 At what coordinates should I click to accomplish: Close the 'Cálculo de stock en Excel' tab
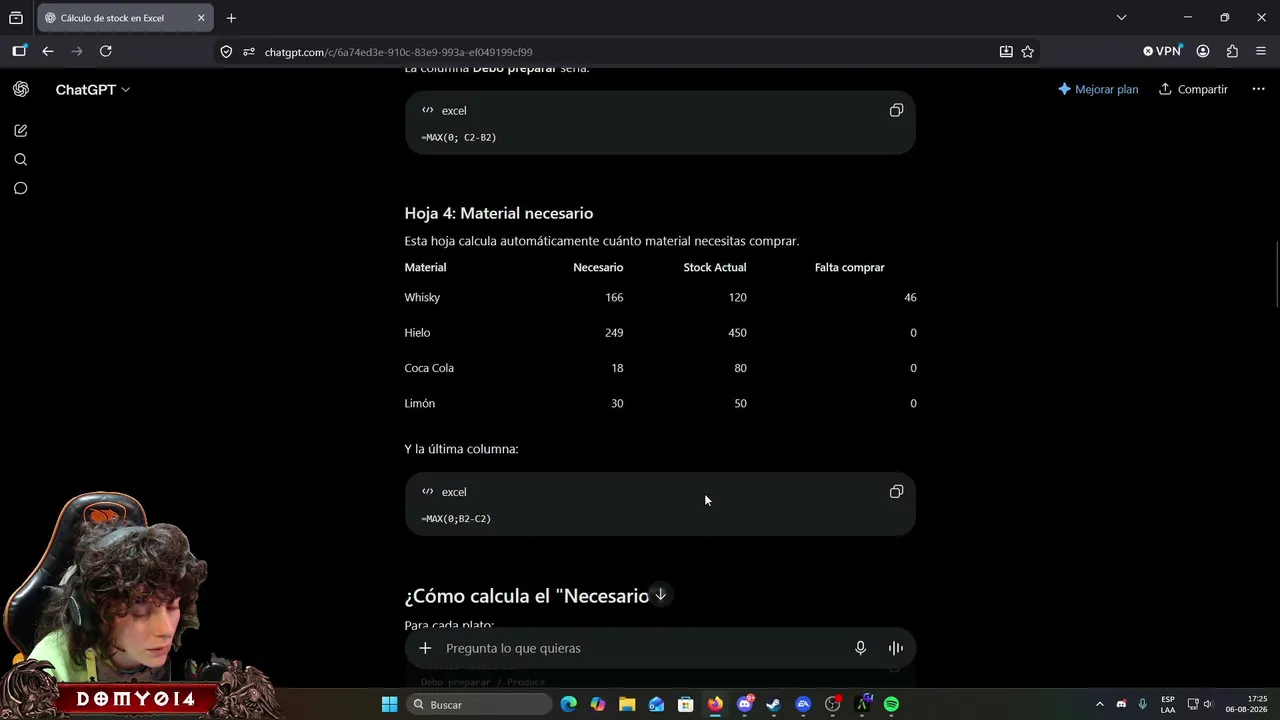(201, 18)
